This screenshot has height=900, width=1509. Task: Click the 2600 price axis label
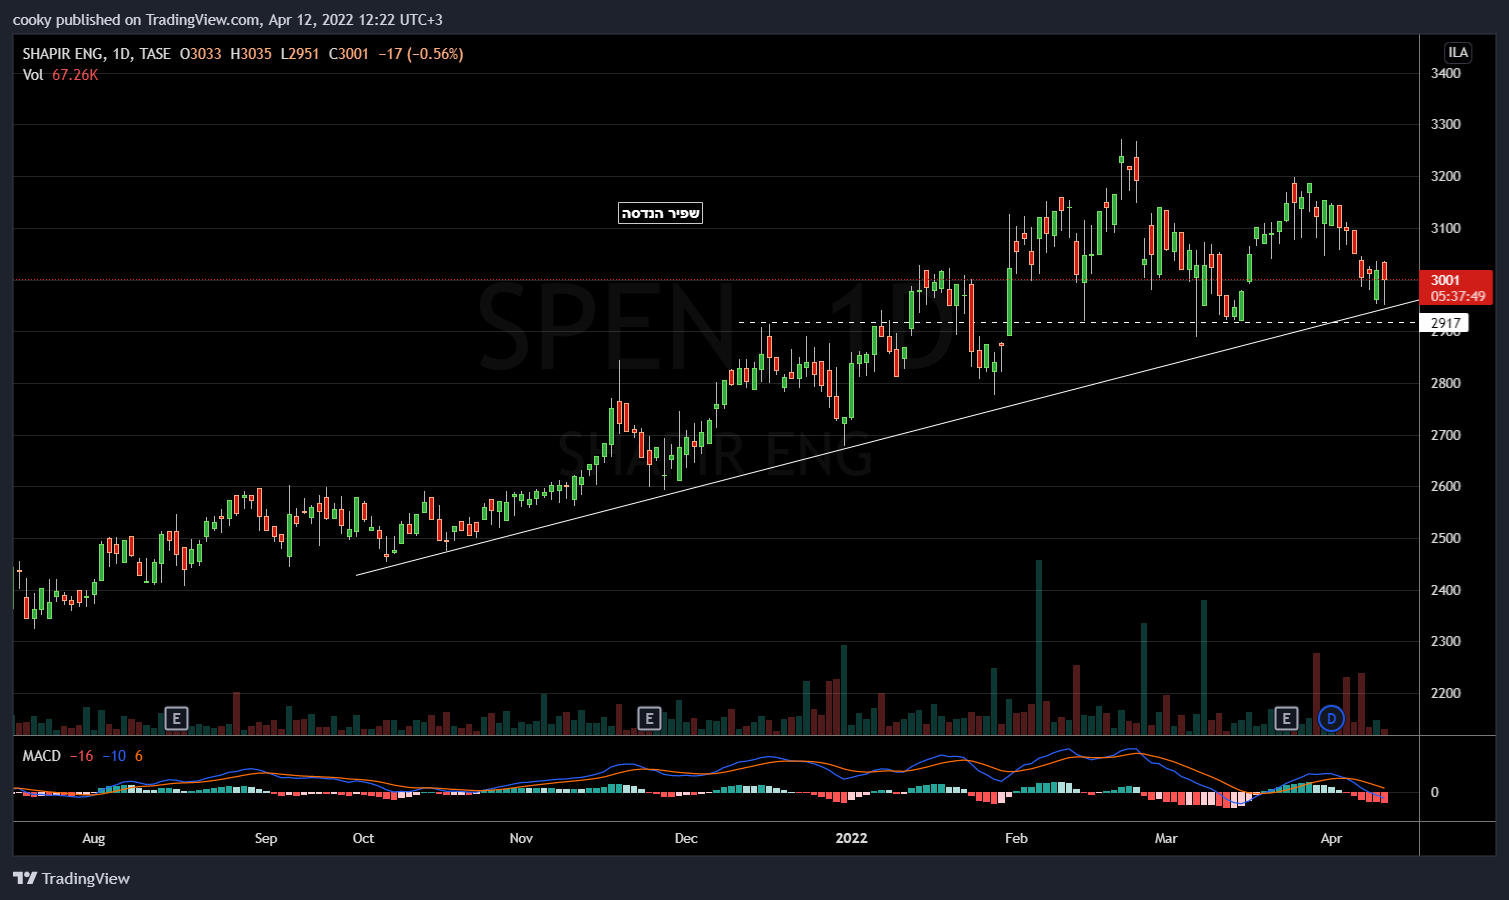(1446, 487)
